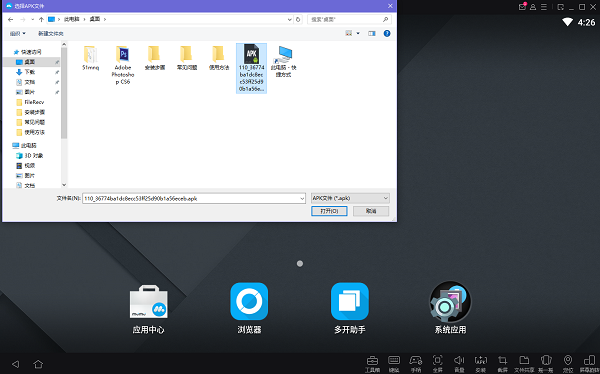Go back in the file dialog

coord(11,19)
